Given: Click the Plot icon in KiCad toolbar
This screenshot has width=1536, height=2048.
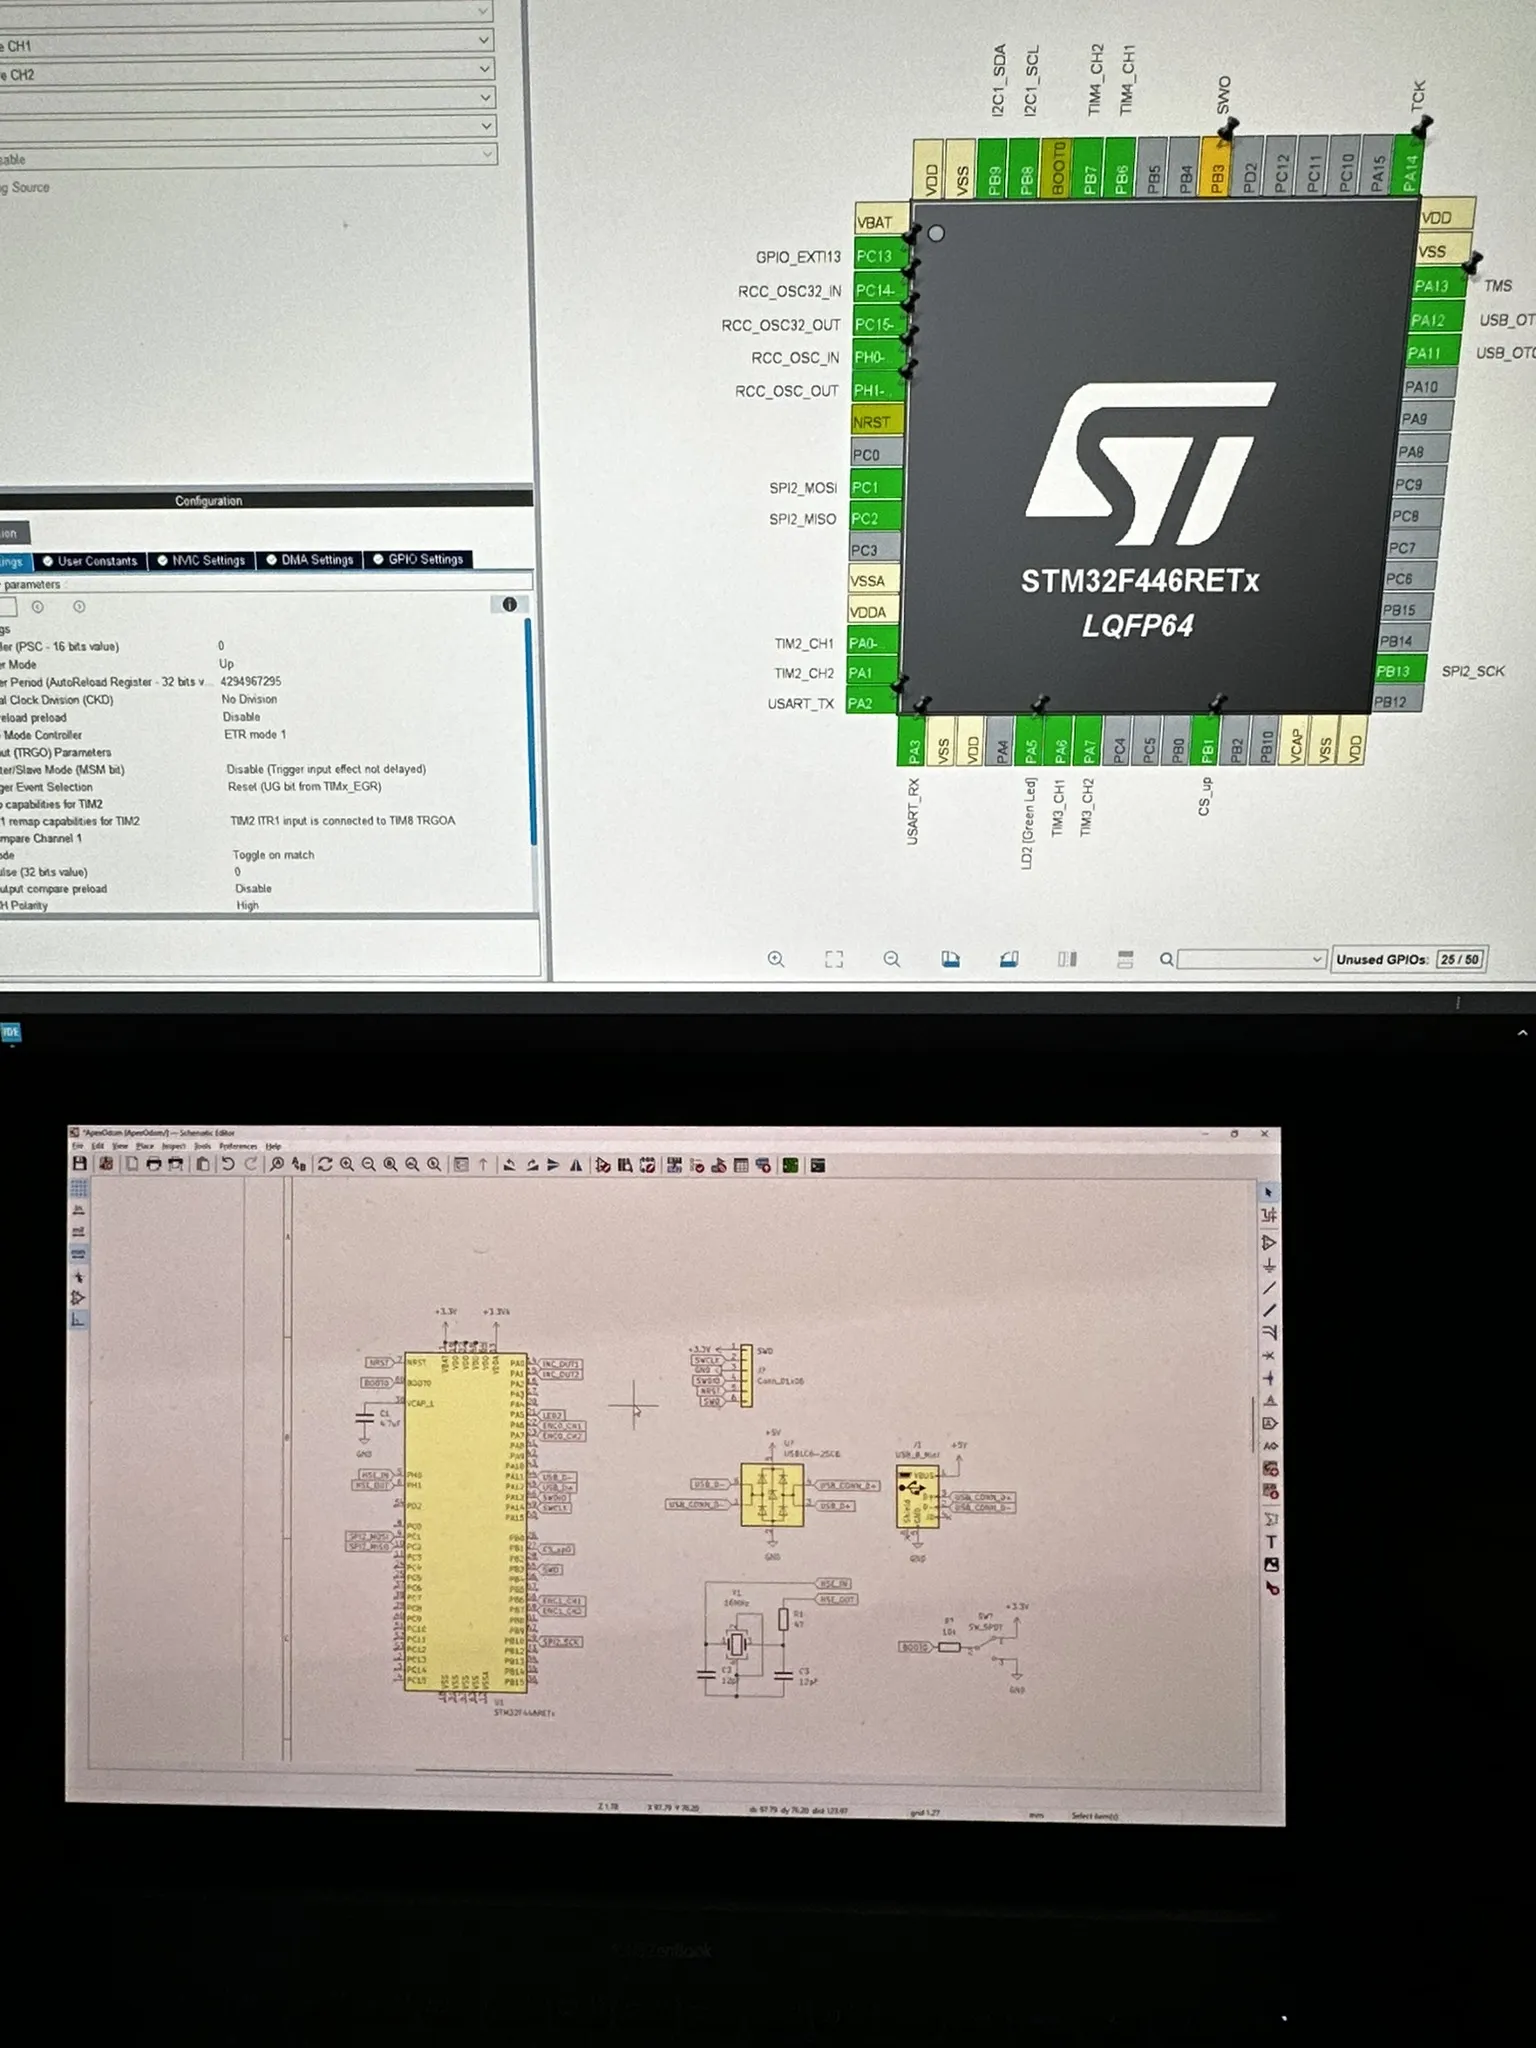Looking at the screenshot, I should 176,1164.
